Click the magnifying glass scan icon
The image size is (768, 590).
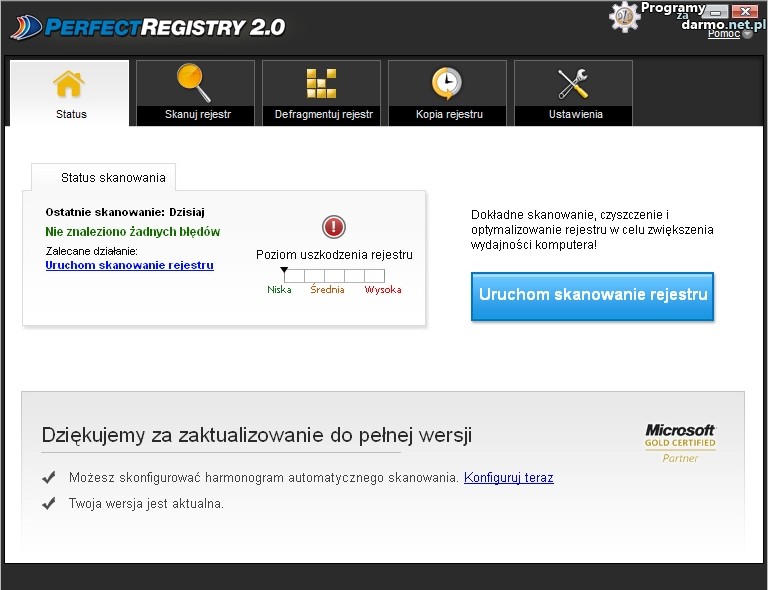point(194,83)
